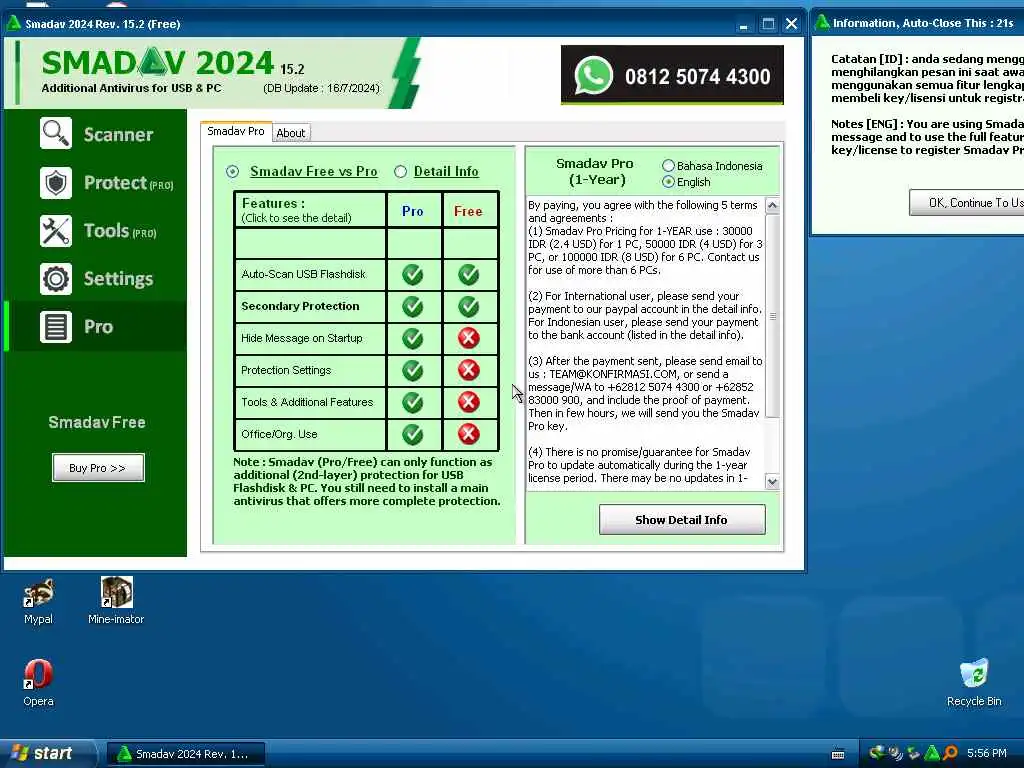Click the Free checkmark for Auto-Scan USB Flashdisk
This screenshot has width=1024, height=768.
(469, 274)
